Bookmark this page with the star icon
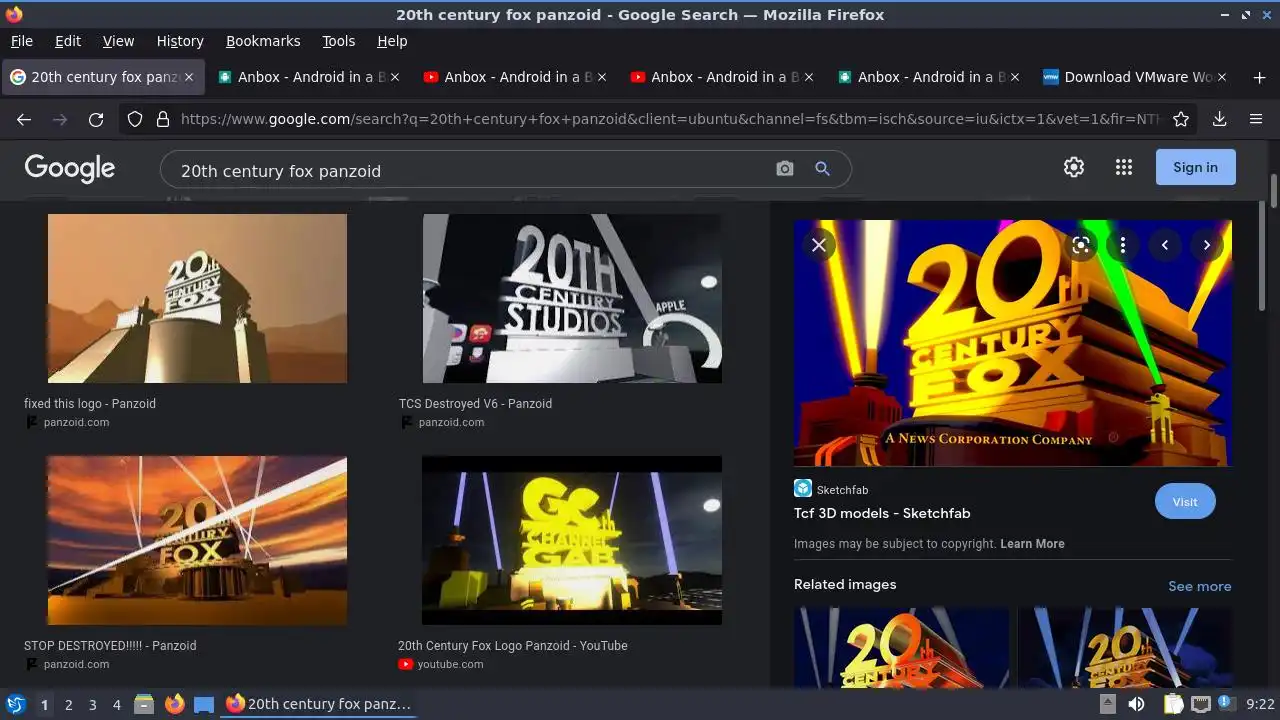This screenshot has width=1280, height=720. pyautogui.click(x=1181, y=119)
